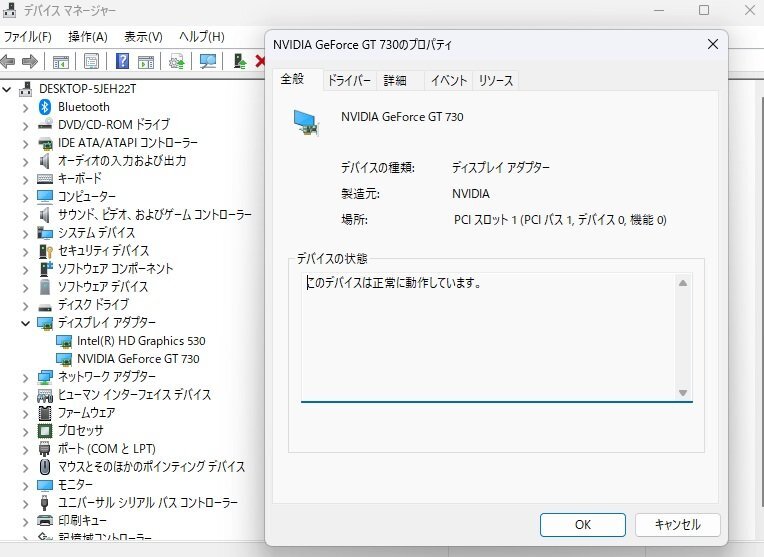Click the keyboard category icon

45,179
